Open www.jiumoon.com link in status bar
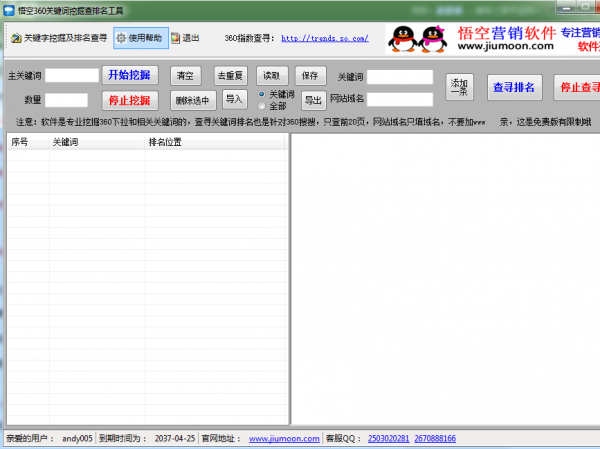The image size is (600, 449). [284, 438]
